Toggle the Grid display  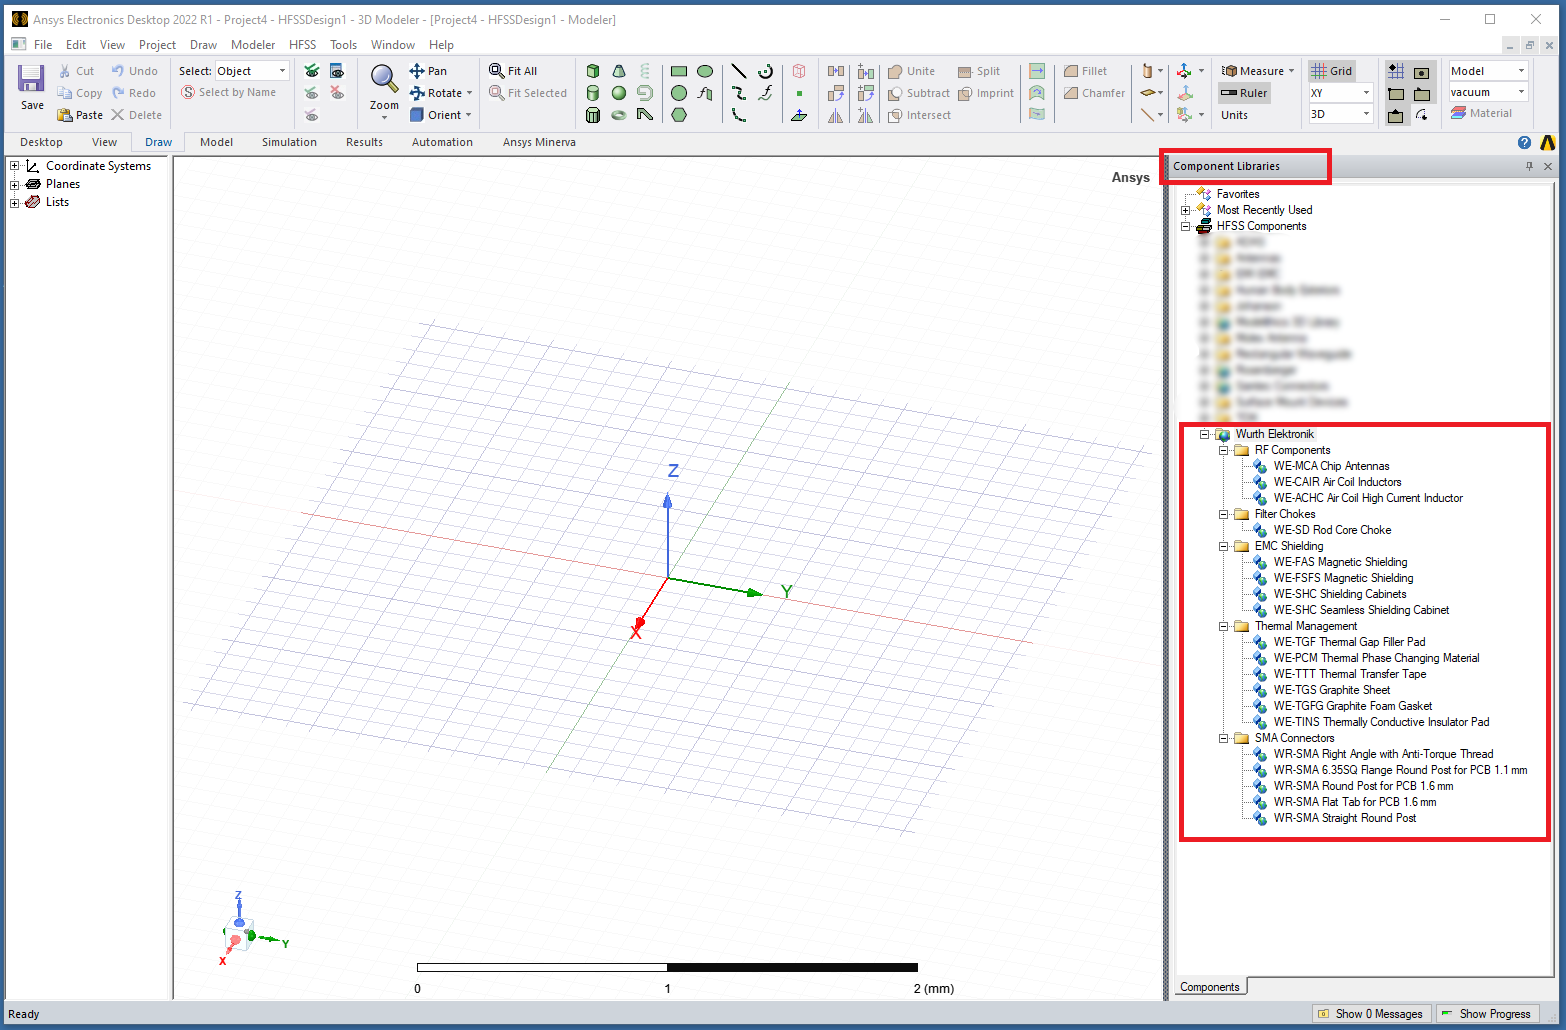click(x=1333, y=71)
